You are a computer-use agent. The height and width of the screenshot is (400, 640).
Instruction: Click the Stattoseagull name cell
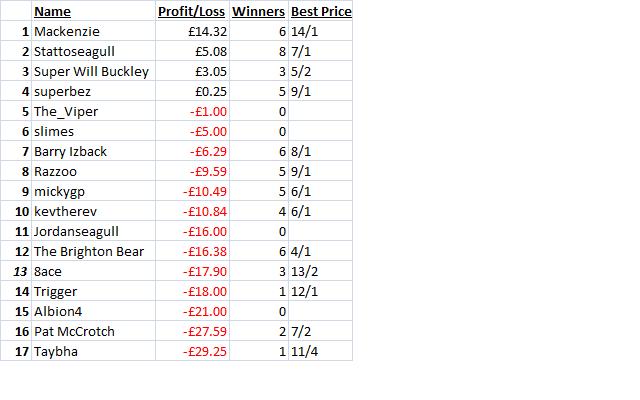coord(93,51)
